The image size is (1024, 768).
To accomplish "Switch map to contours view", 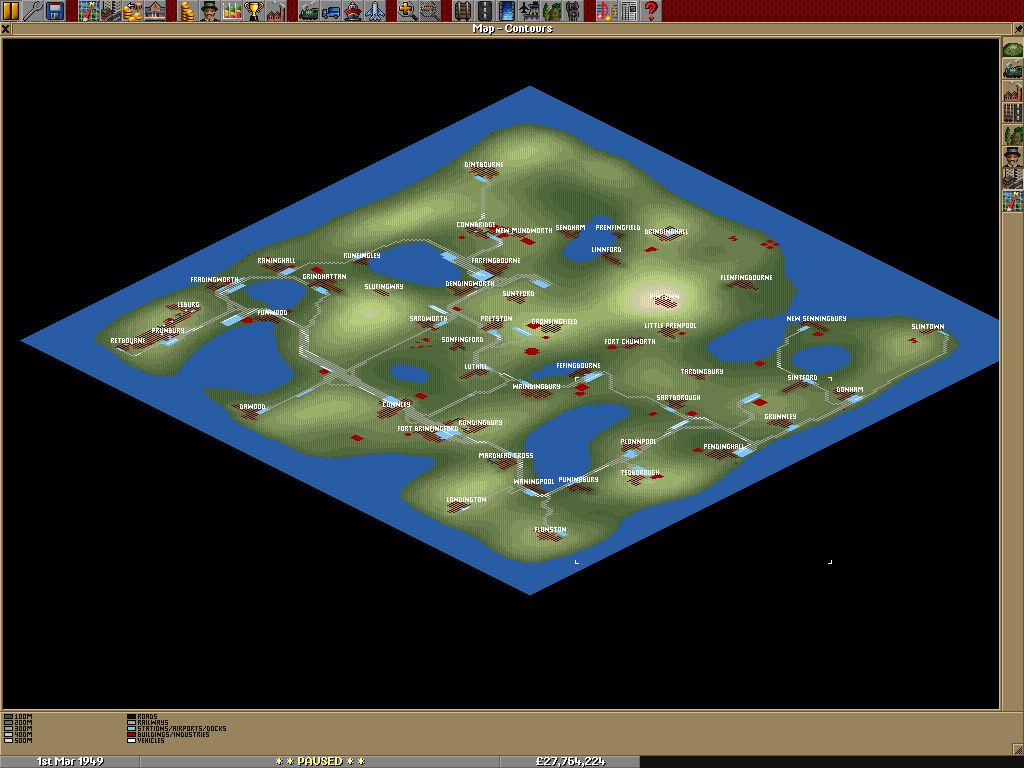I will [x=1012, y=49].
